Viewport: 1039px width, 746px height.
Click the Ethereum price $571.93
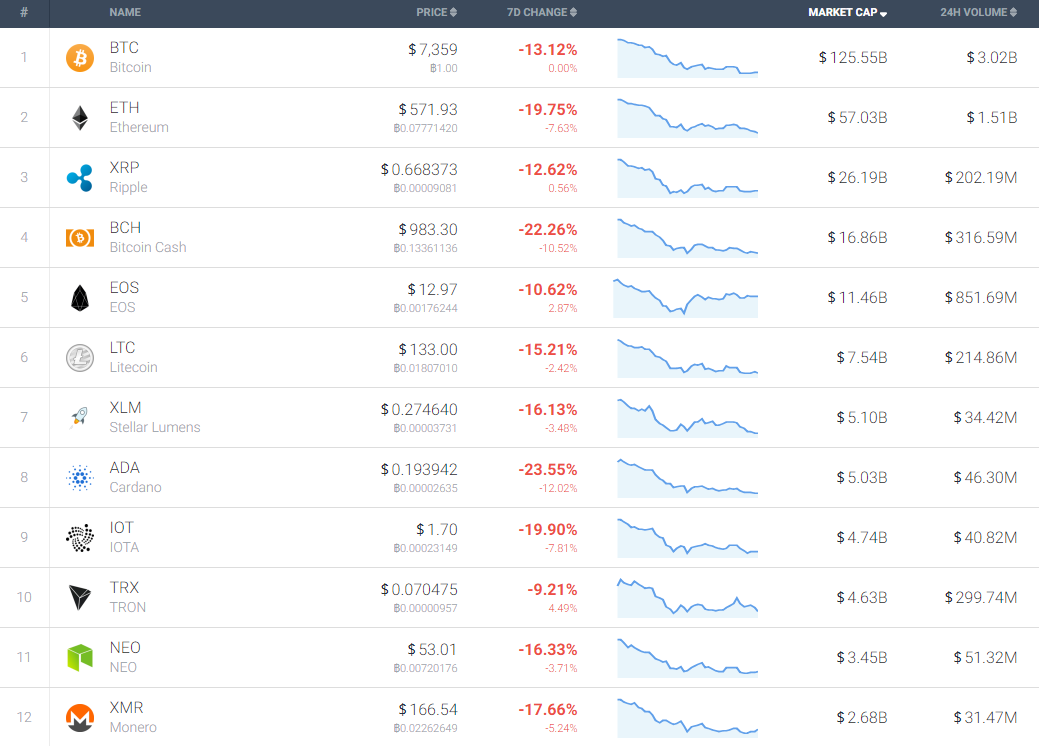click(428, 109)
